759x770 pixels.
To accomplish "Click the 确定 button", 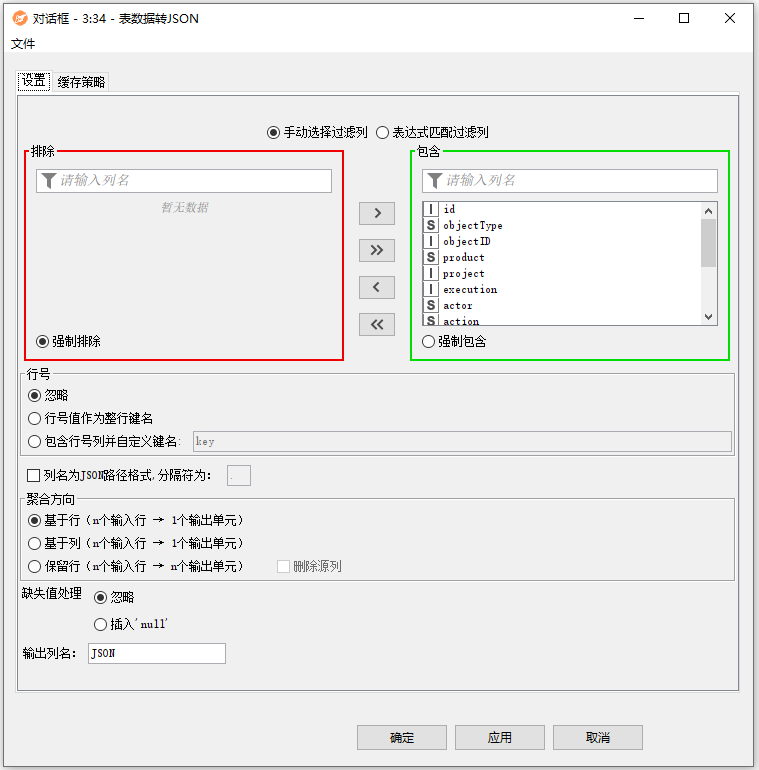I will tap(402, 738).
